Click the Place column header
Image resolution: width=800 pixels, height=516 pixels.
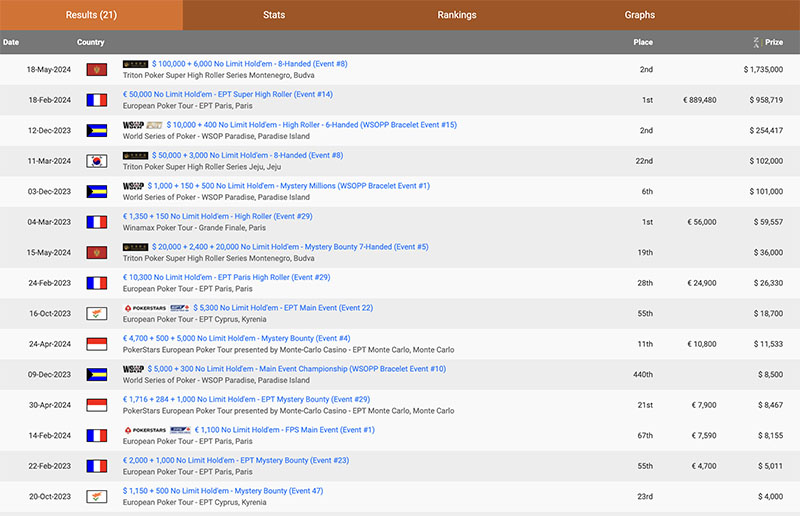(643, 43)
